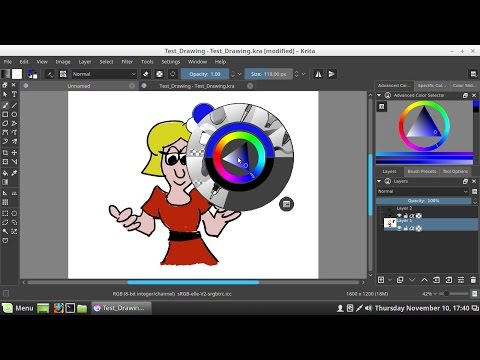Hide Layer 1 with its eye icon
Image resolution: width=480 pixels, height=360 pixels.
(399, 228)
